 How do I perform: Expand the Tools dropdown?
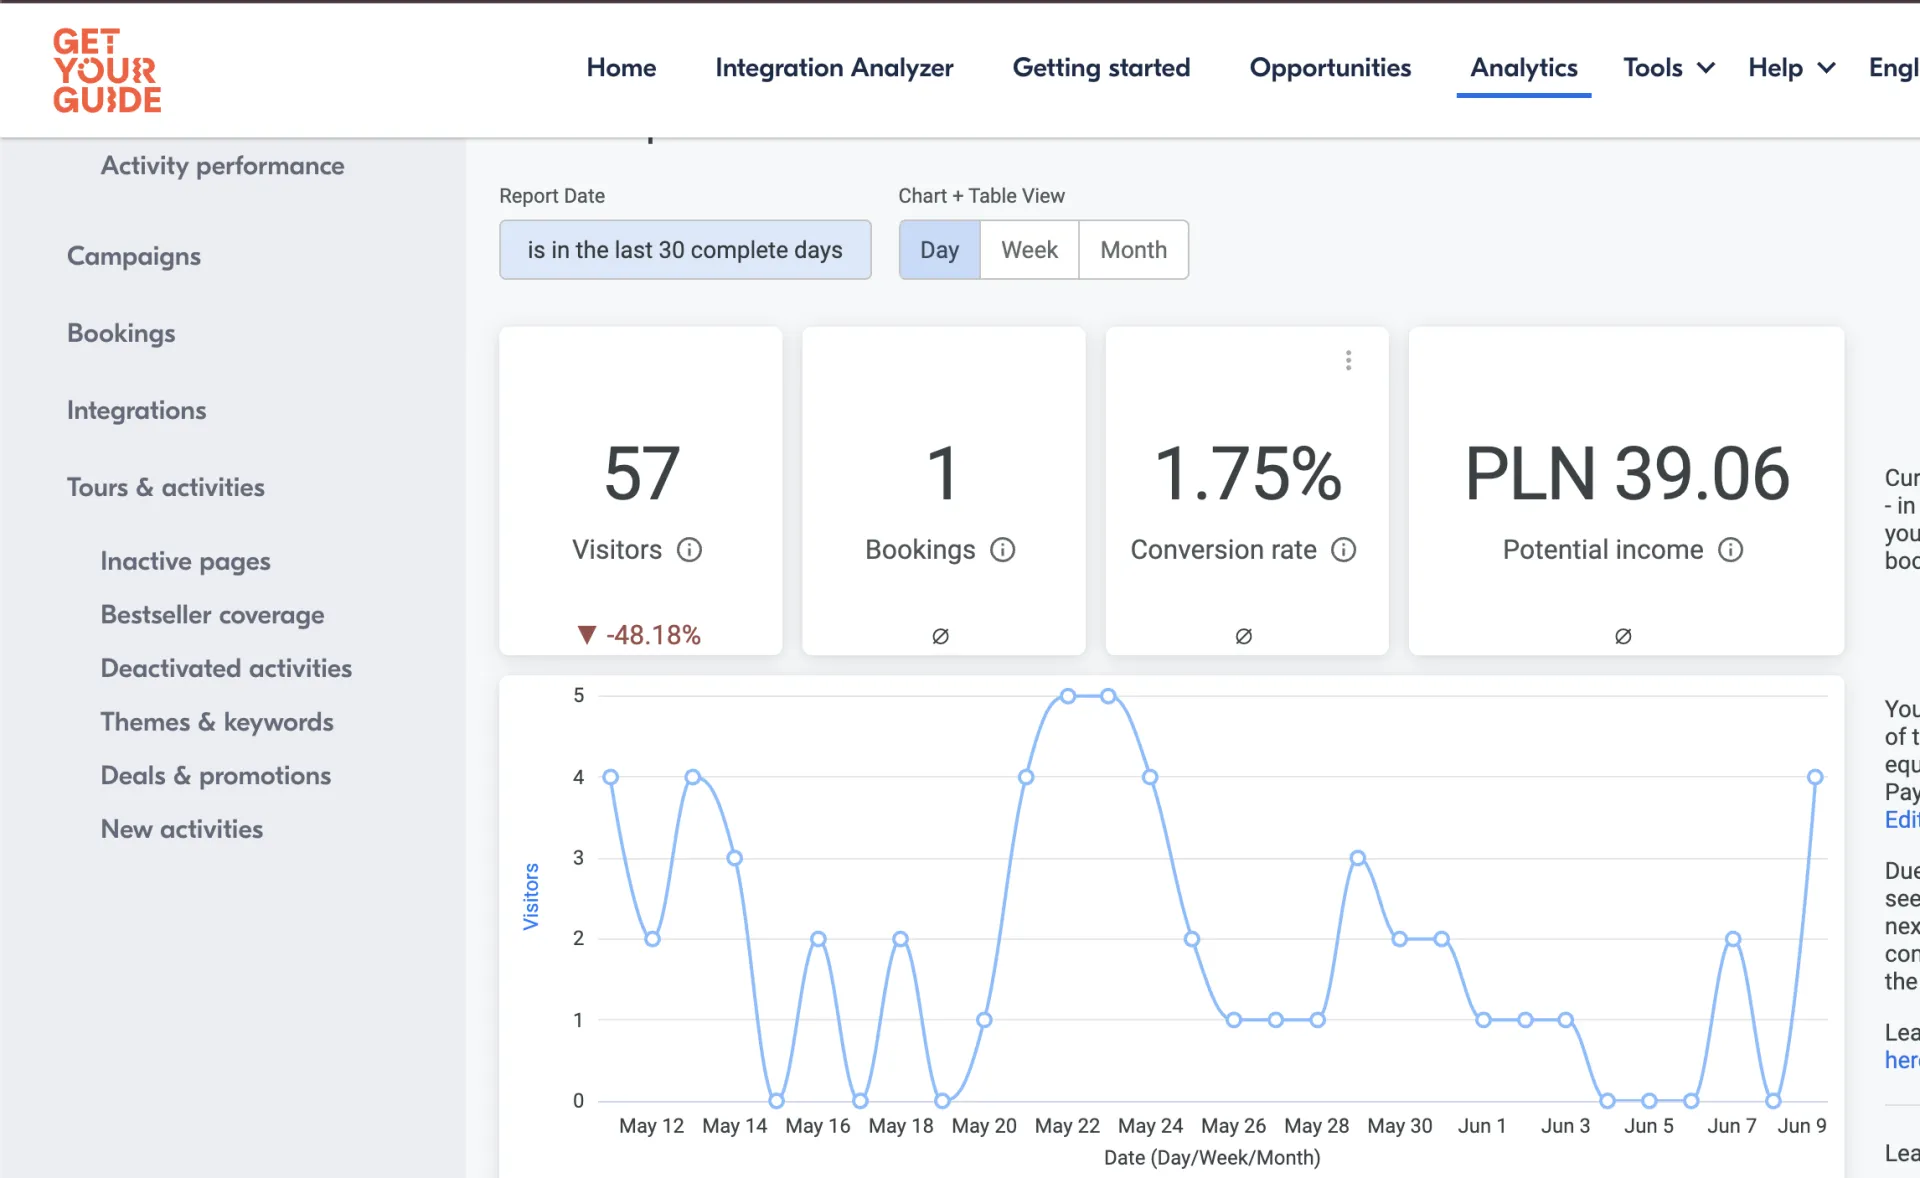coord(1668,68)
